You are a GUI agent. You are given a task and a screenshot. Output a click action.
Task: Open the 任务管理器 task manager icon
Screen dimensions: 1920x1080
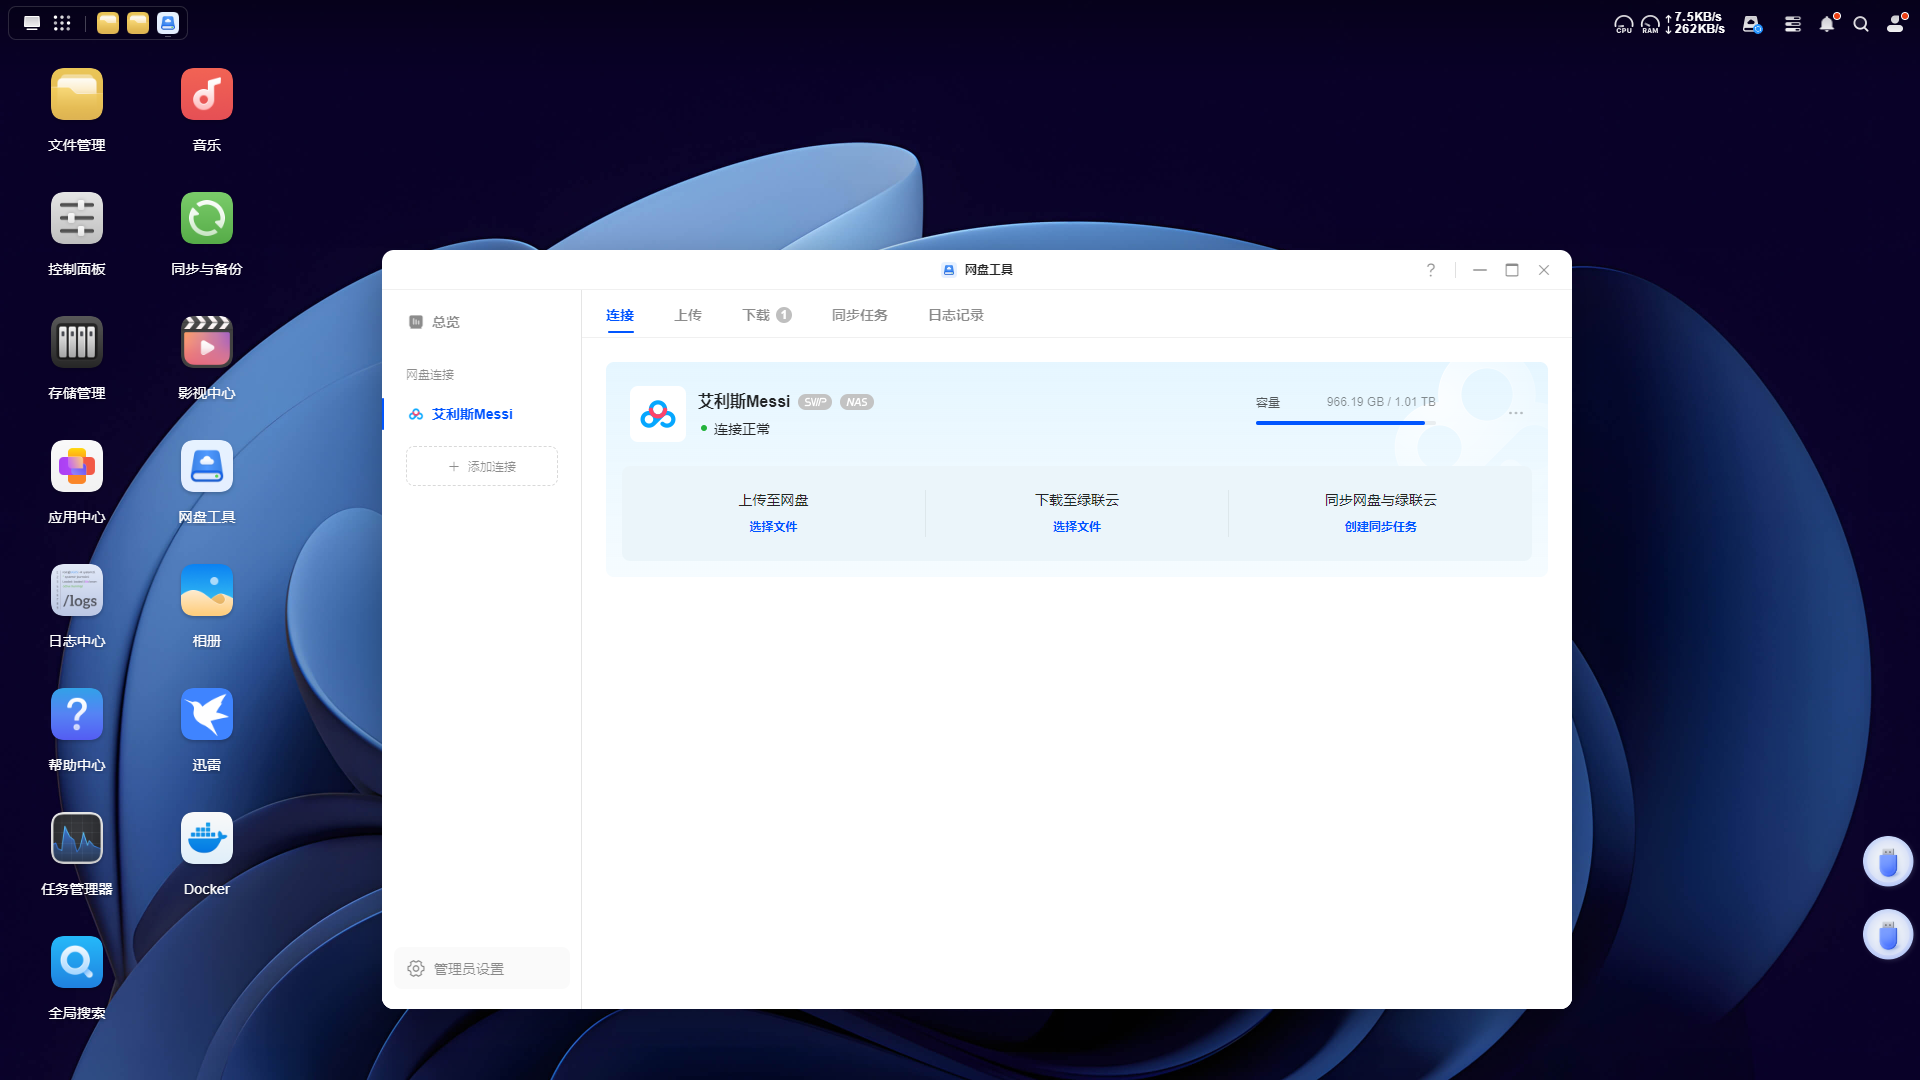point(77,838)
